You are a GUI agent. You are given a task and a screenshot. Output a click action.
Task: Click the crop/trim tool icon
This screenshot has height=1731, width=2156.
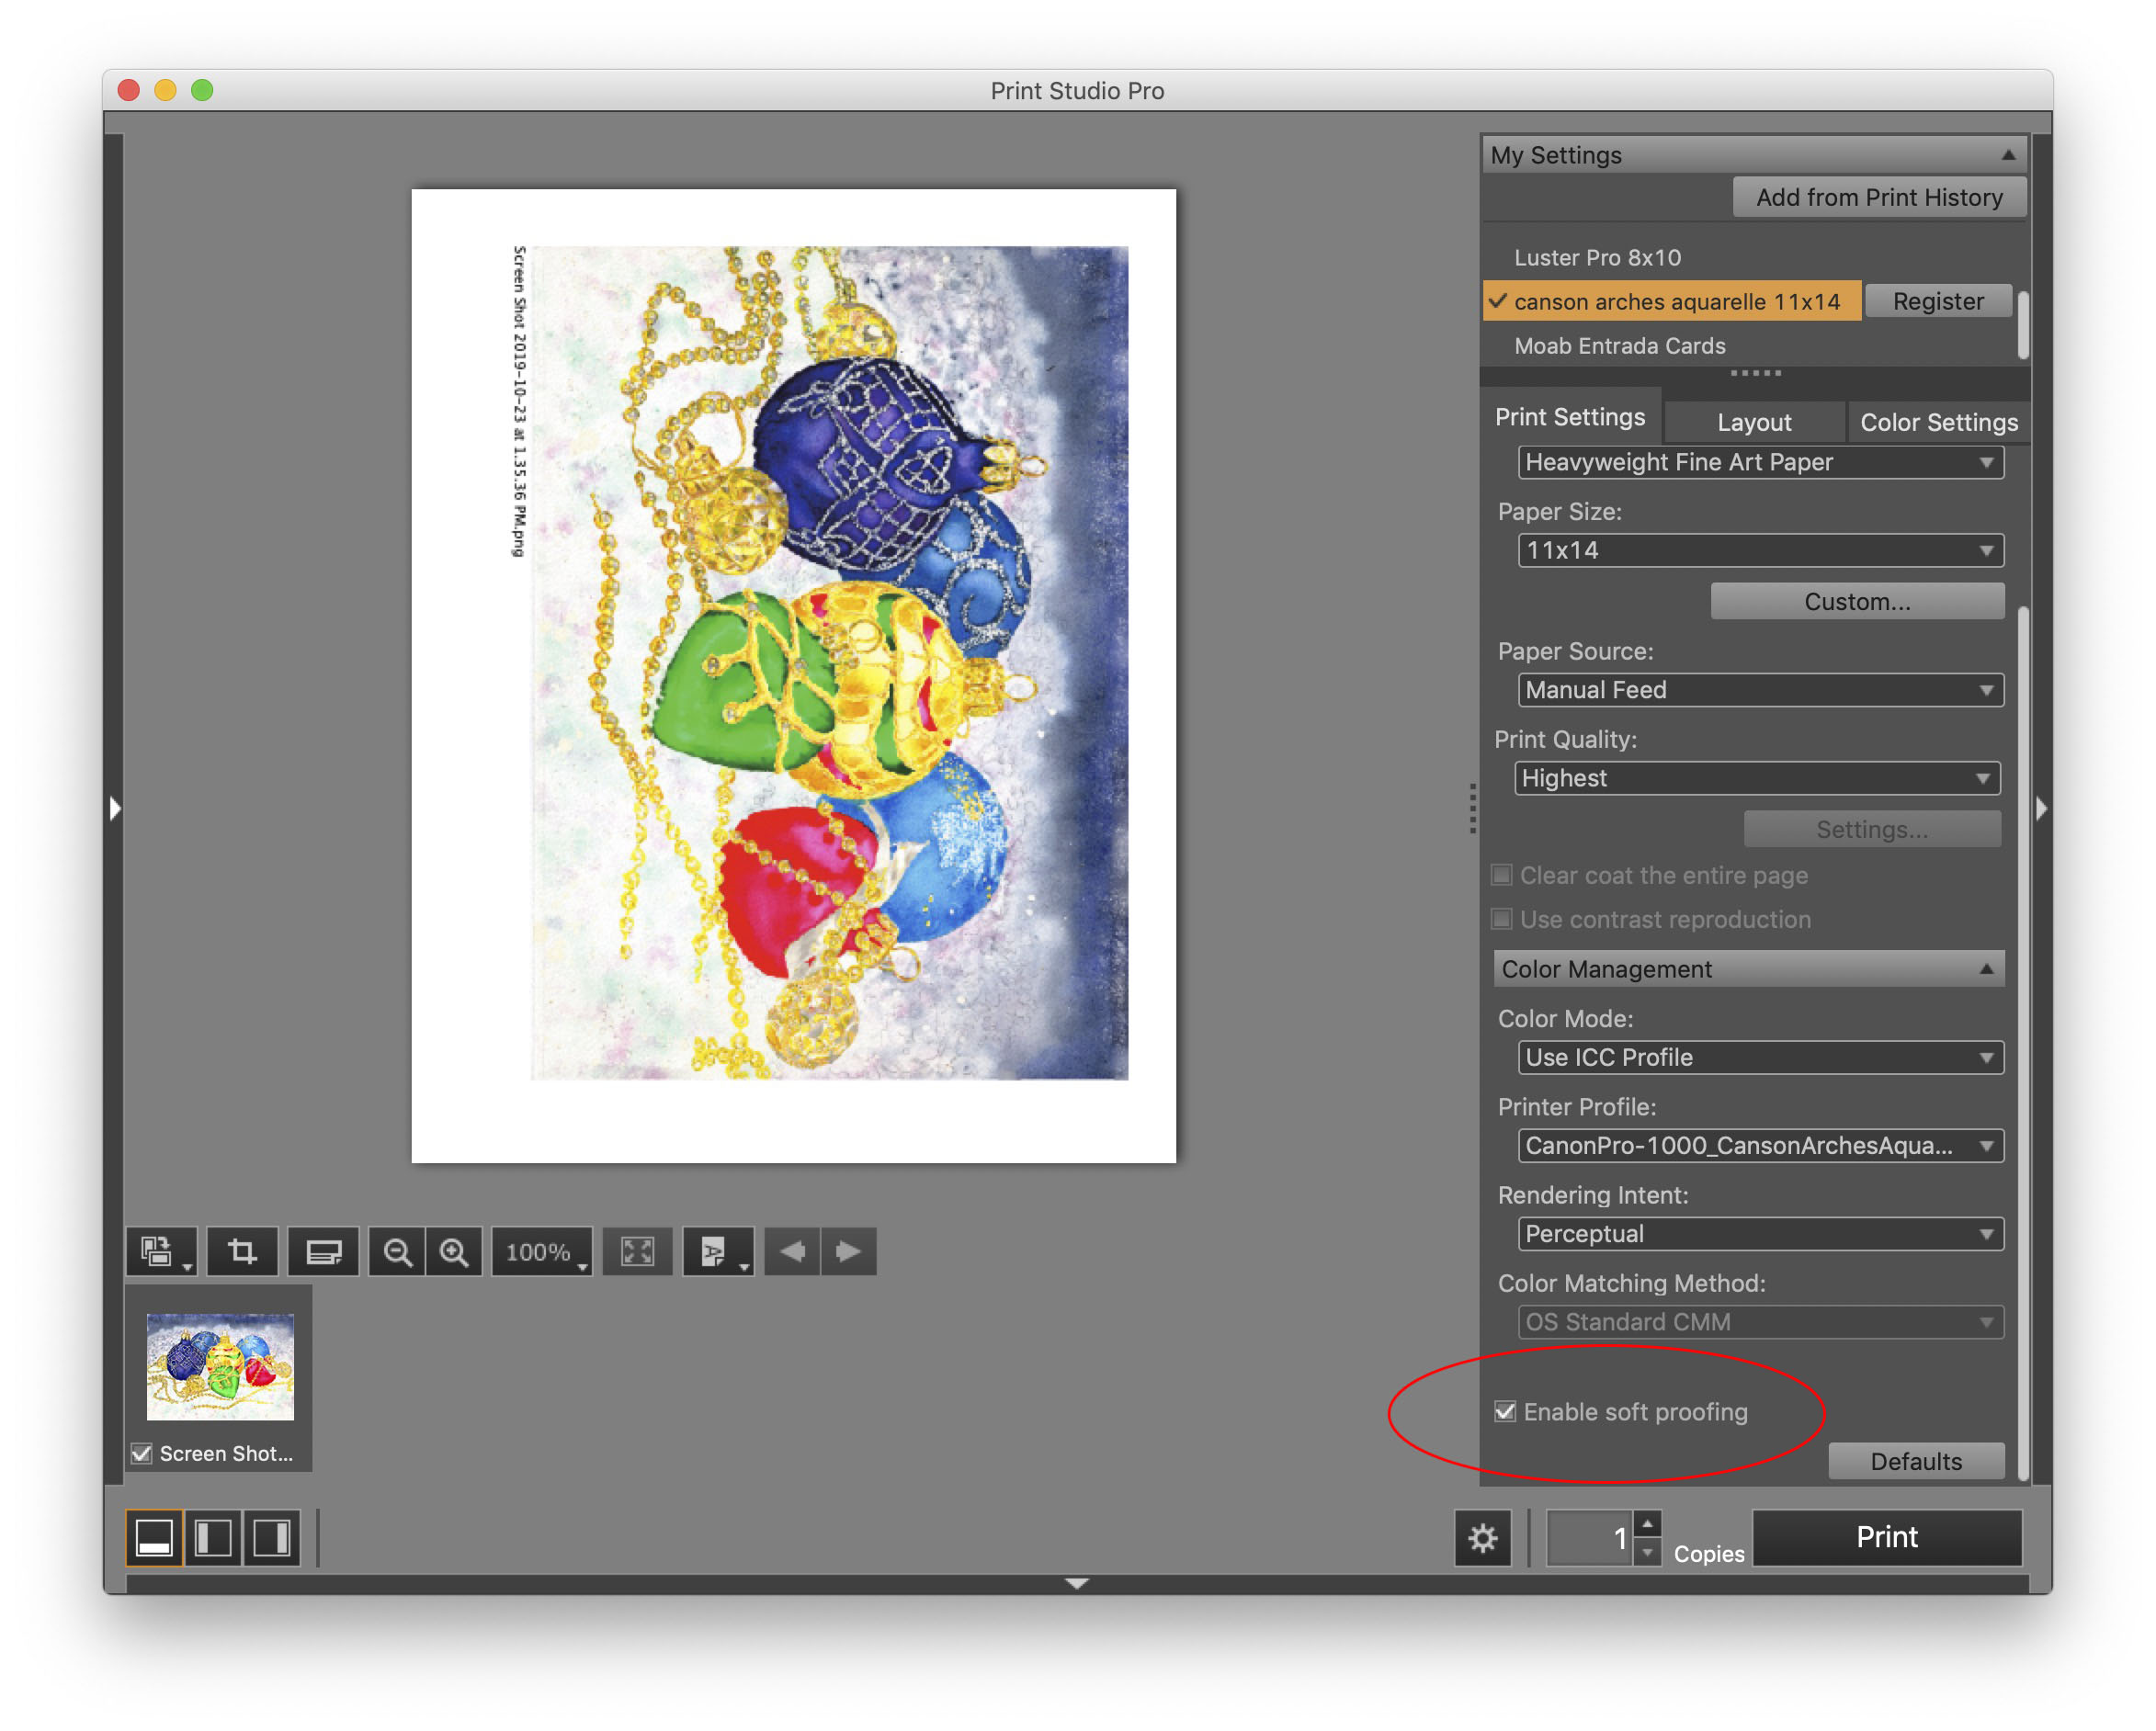click(245, 1254)
